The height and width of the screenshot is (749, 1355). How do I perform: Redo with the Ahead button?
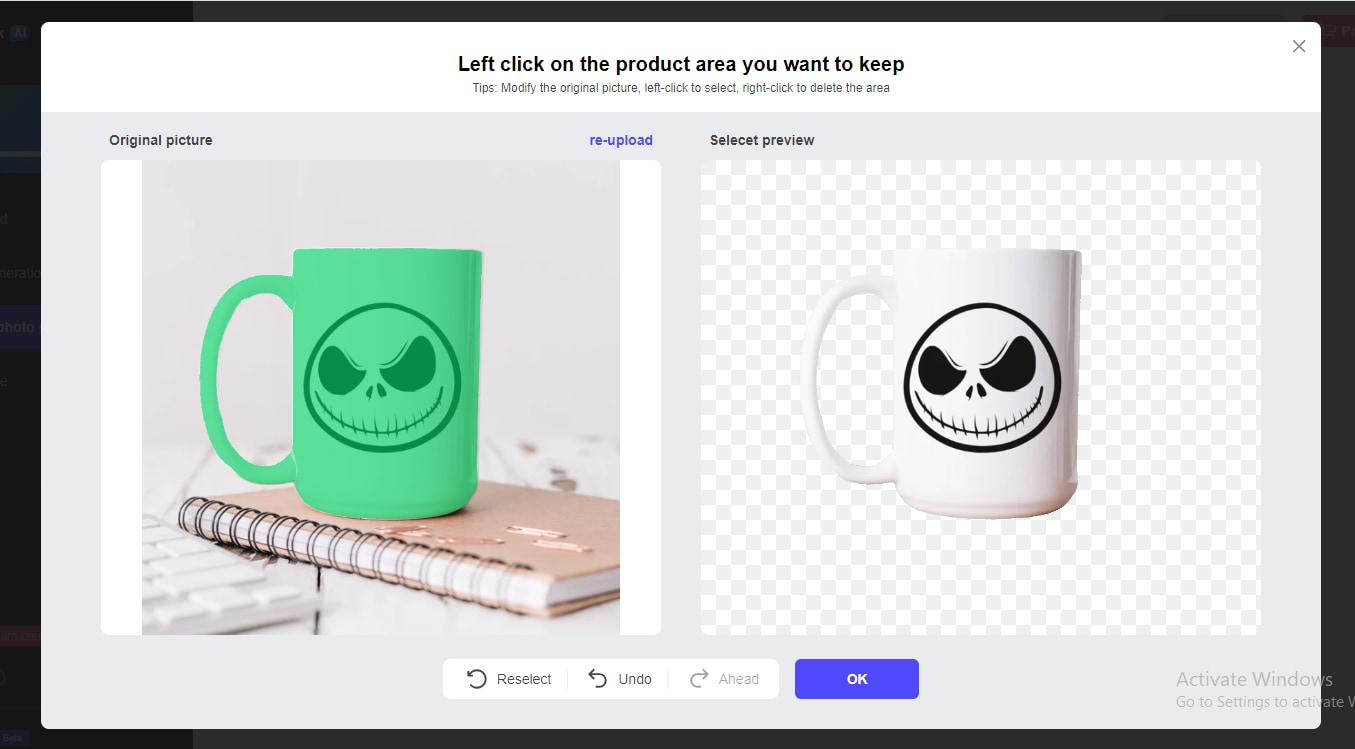click(725, 679)
